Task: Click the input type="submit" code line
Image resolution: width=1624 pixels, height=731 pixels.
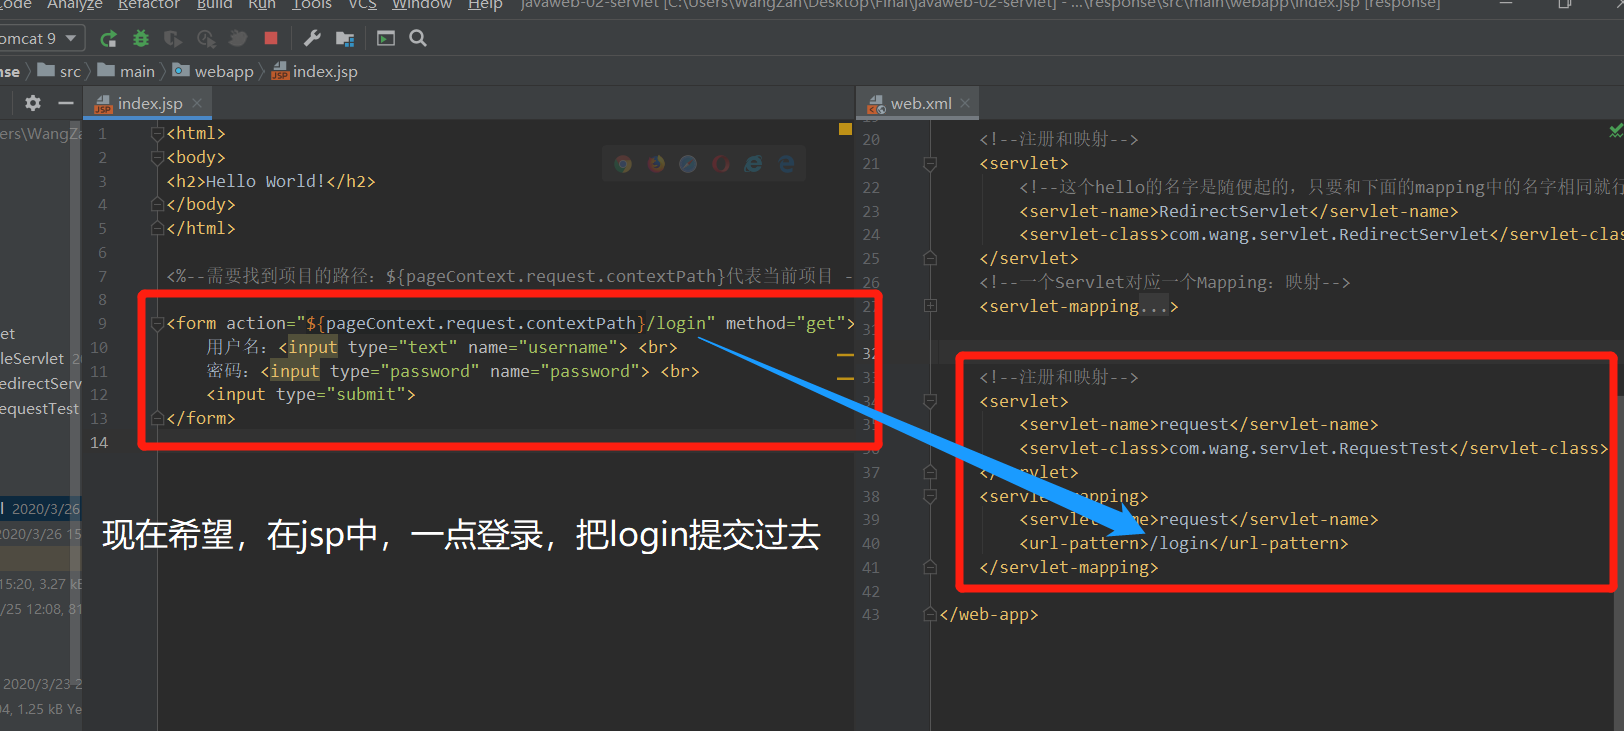Action: pyautogui.click(x=311, y=394)
